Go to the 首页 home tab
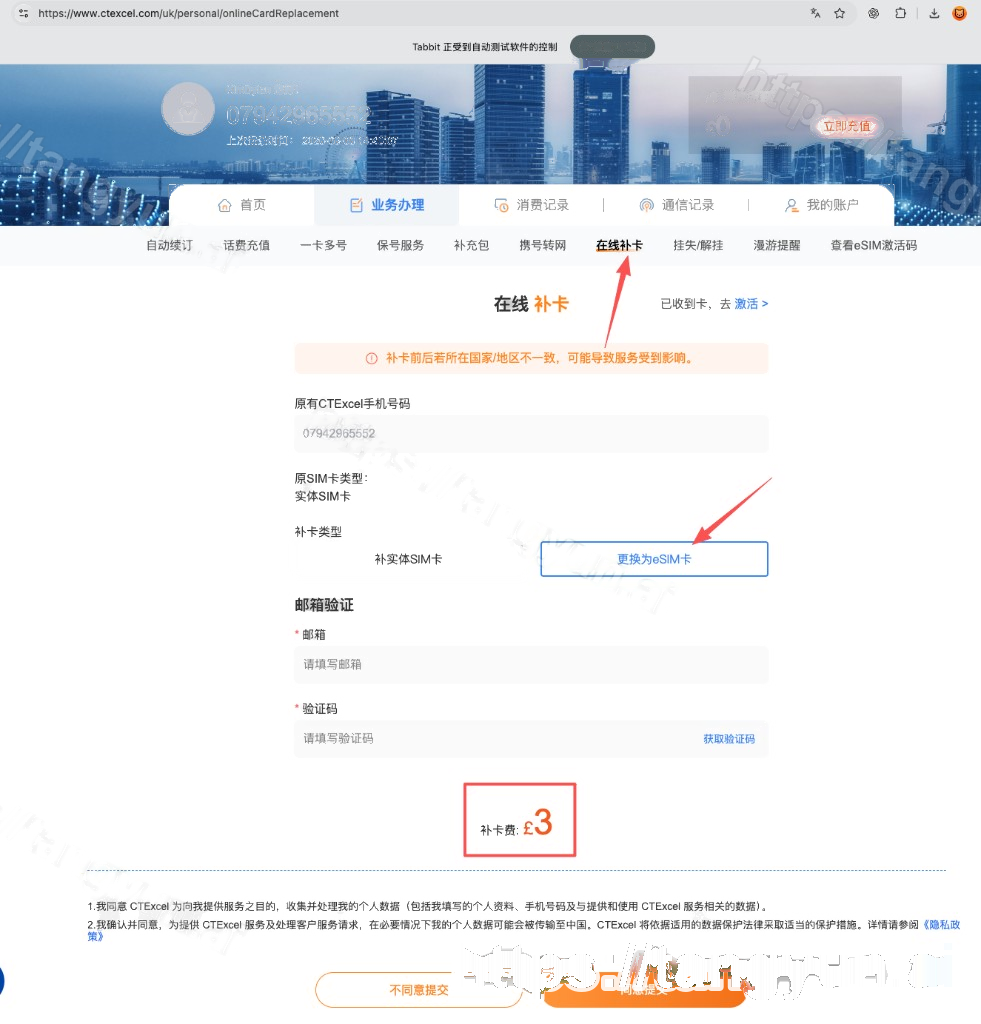Image resolution: width=981 pixels, height=1024 pixels. click(x=242, y=205)
